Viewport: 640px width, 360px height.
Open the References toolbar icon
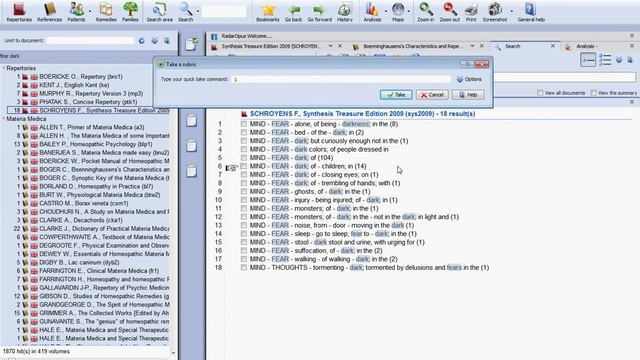coord(49,11)
